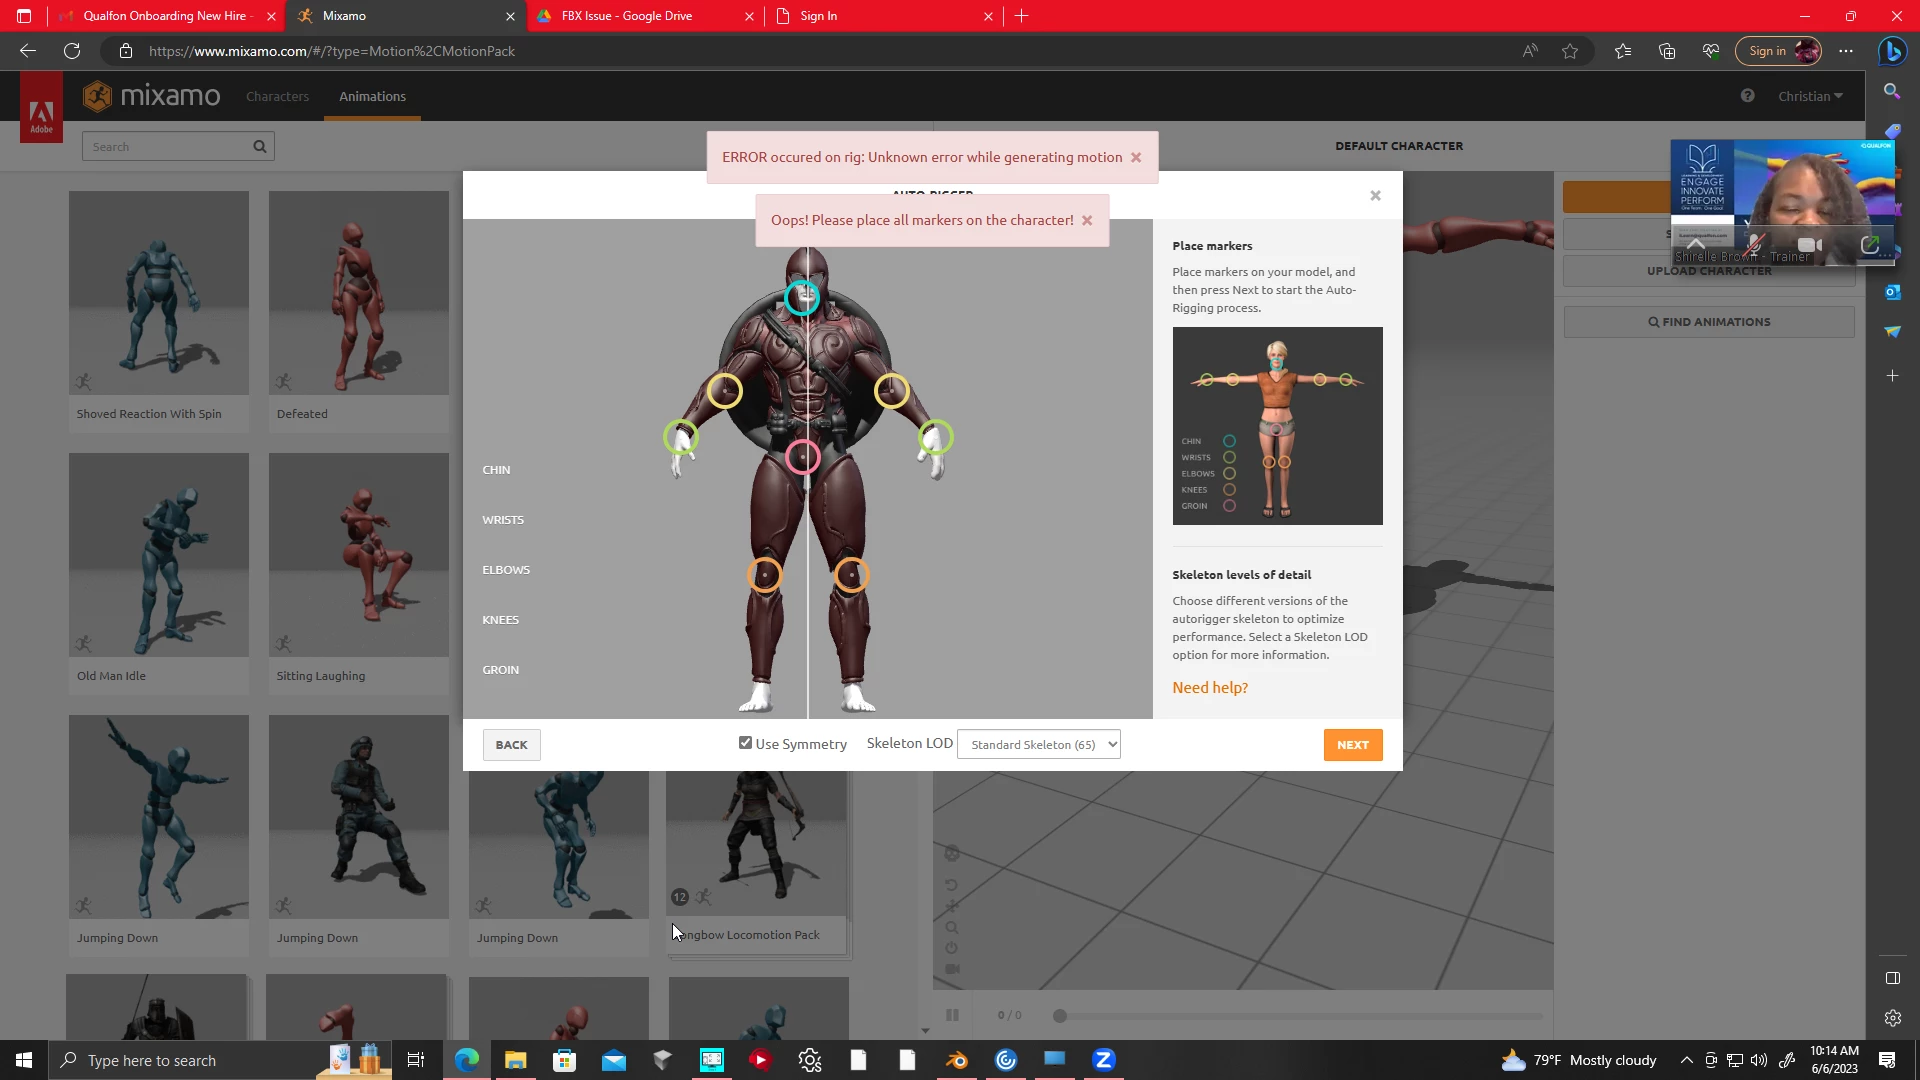
Task: Click browser refresh icon
Action: 72,51
